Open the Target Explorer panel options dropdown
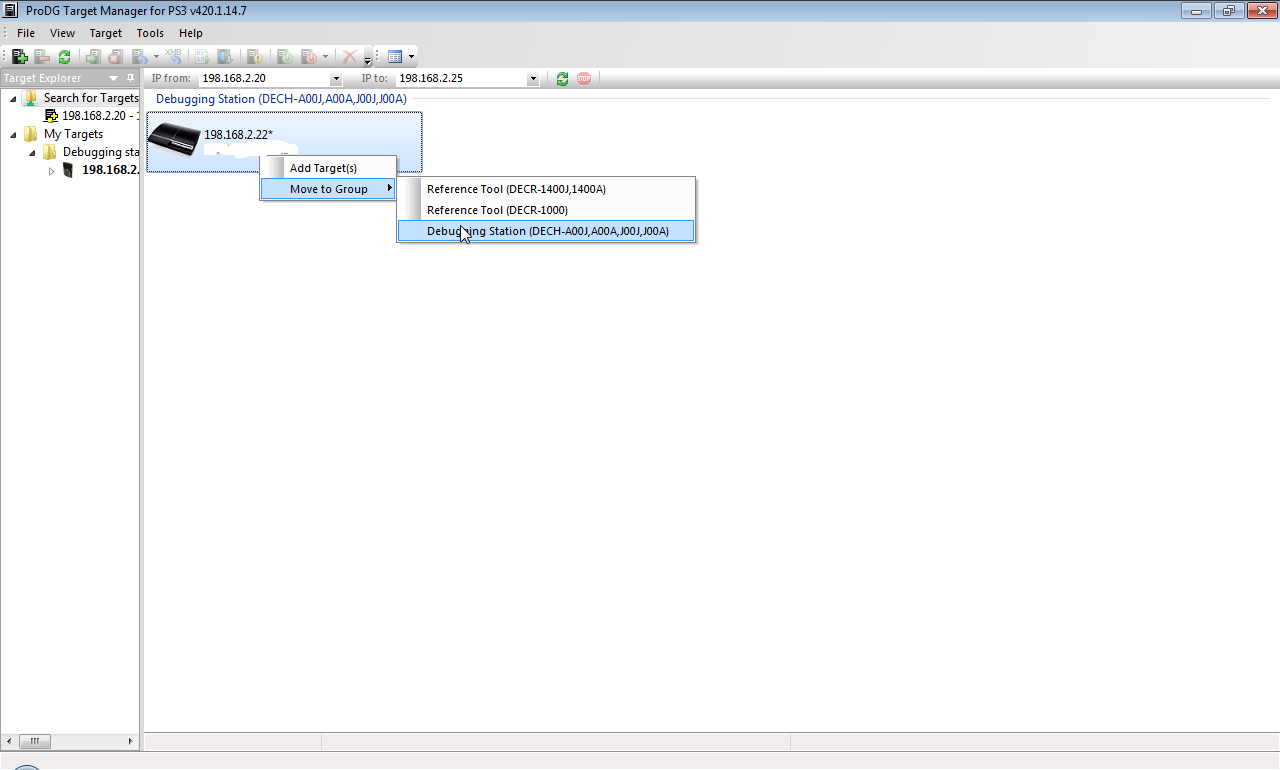The height and width of the screenshot is (770, 1280). (x=113, y=78)
